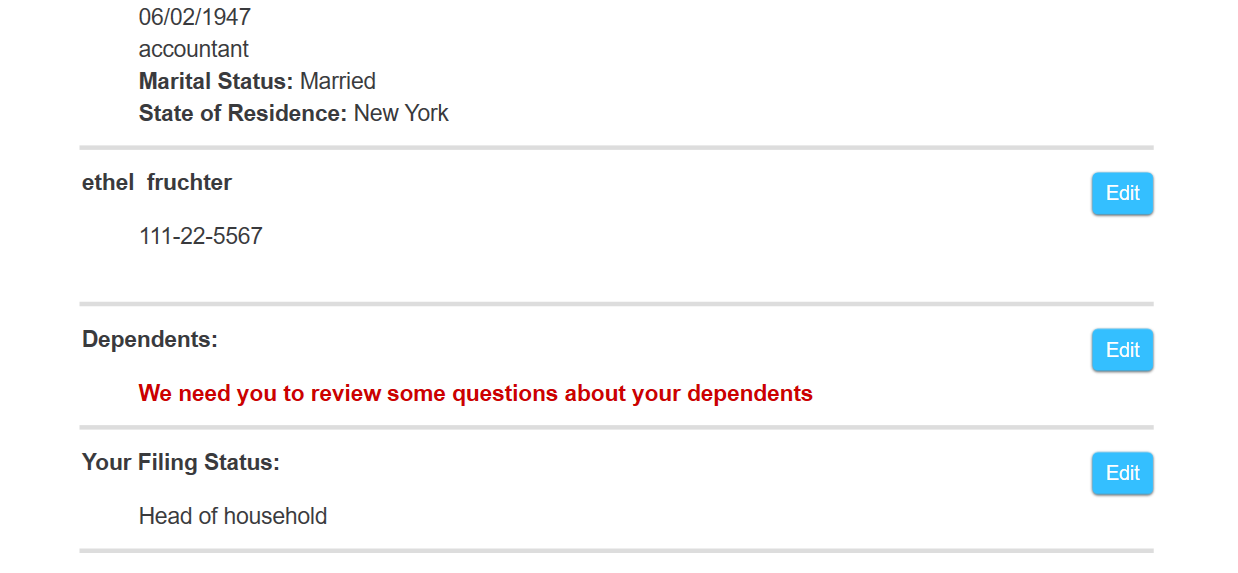Edit the Your Filing Status section
The image size is (1238, 573).
point(1122,473)
